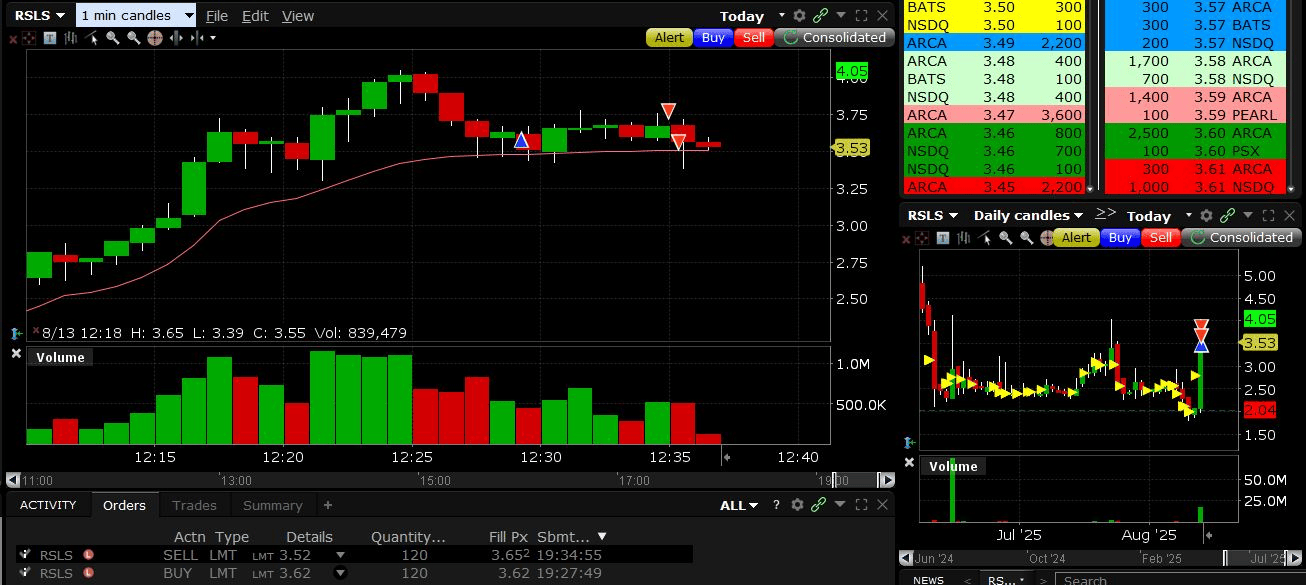The height and width of the screenshot is (585, 1306).
Task: Select the crosshair tool in main chart toolbar
Action: [x=155, y=38]
